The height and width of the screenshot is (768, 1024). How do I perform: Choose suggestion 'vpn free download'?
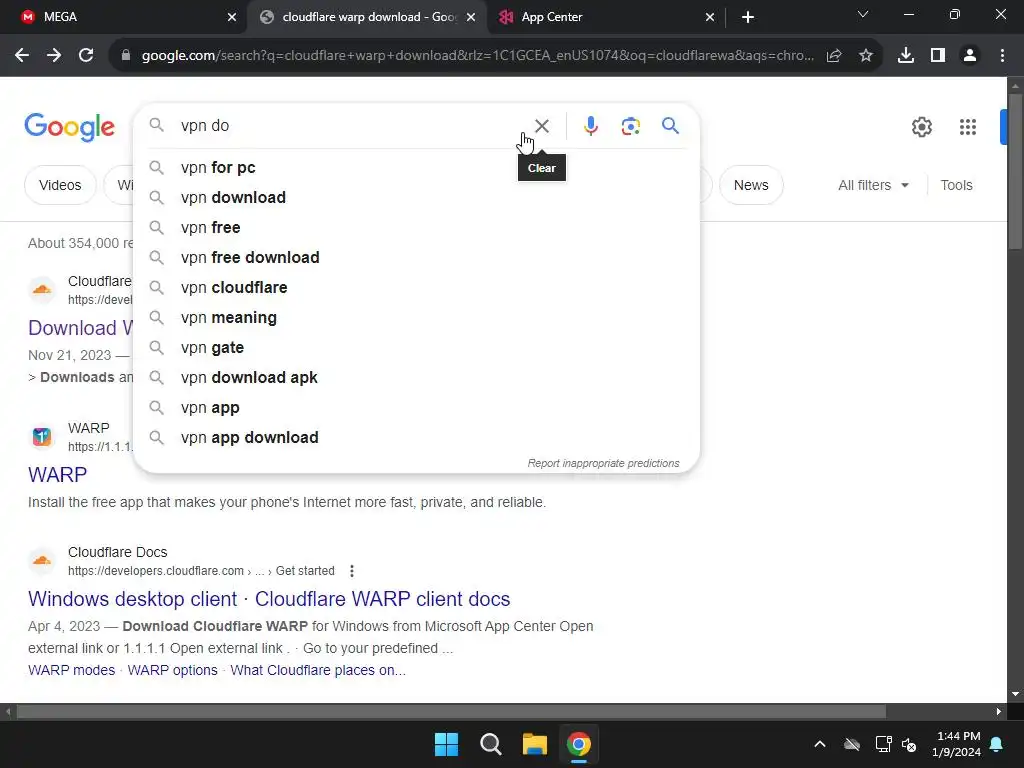(x=417, y=258)
